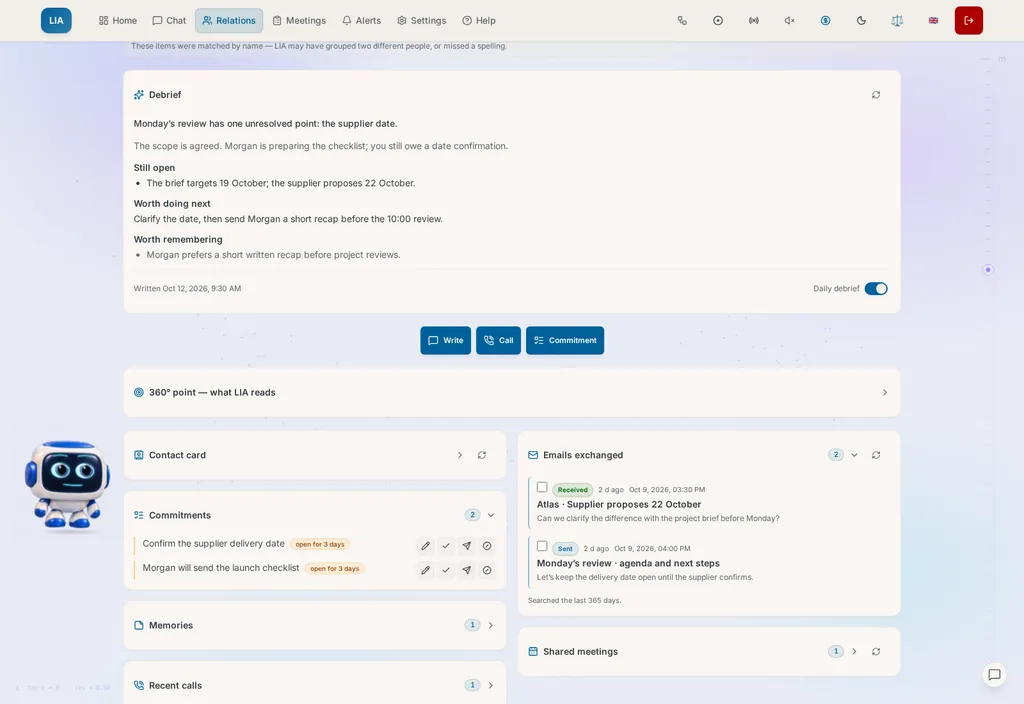Open the floating chat bubble icon
Viewport: 1024px width, 704px height.
tap(994, 675)
